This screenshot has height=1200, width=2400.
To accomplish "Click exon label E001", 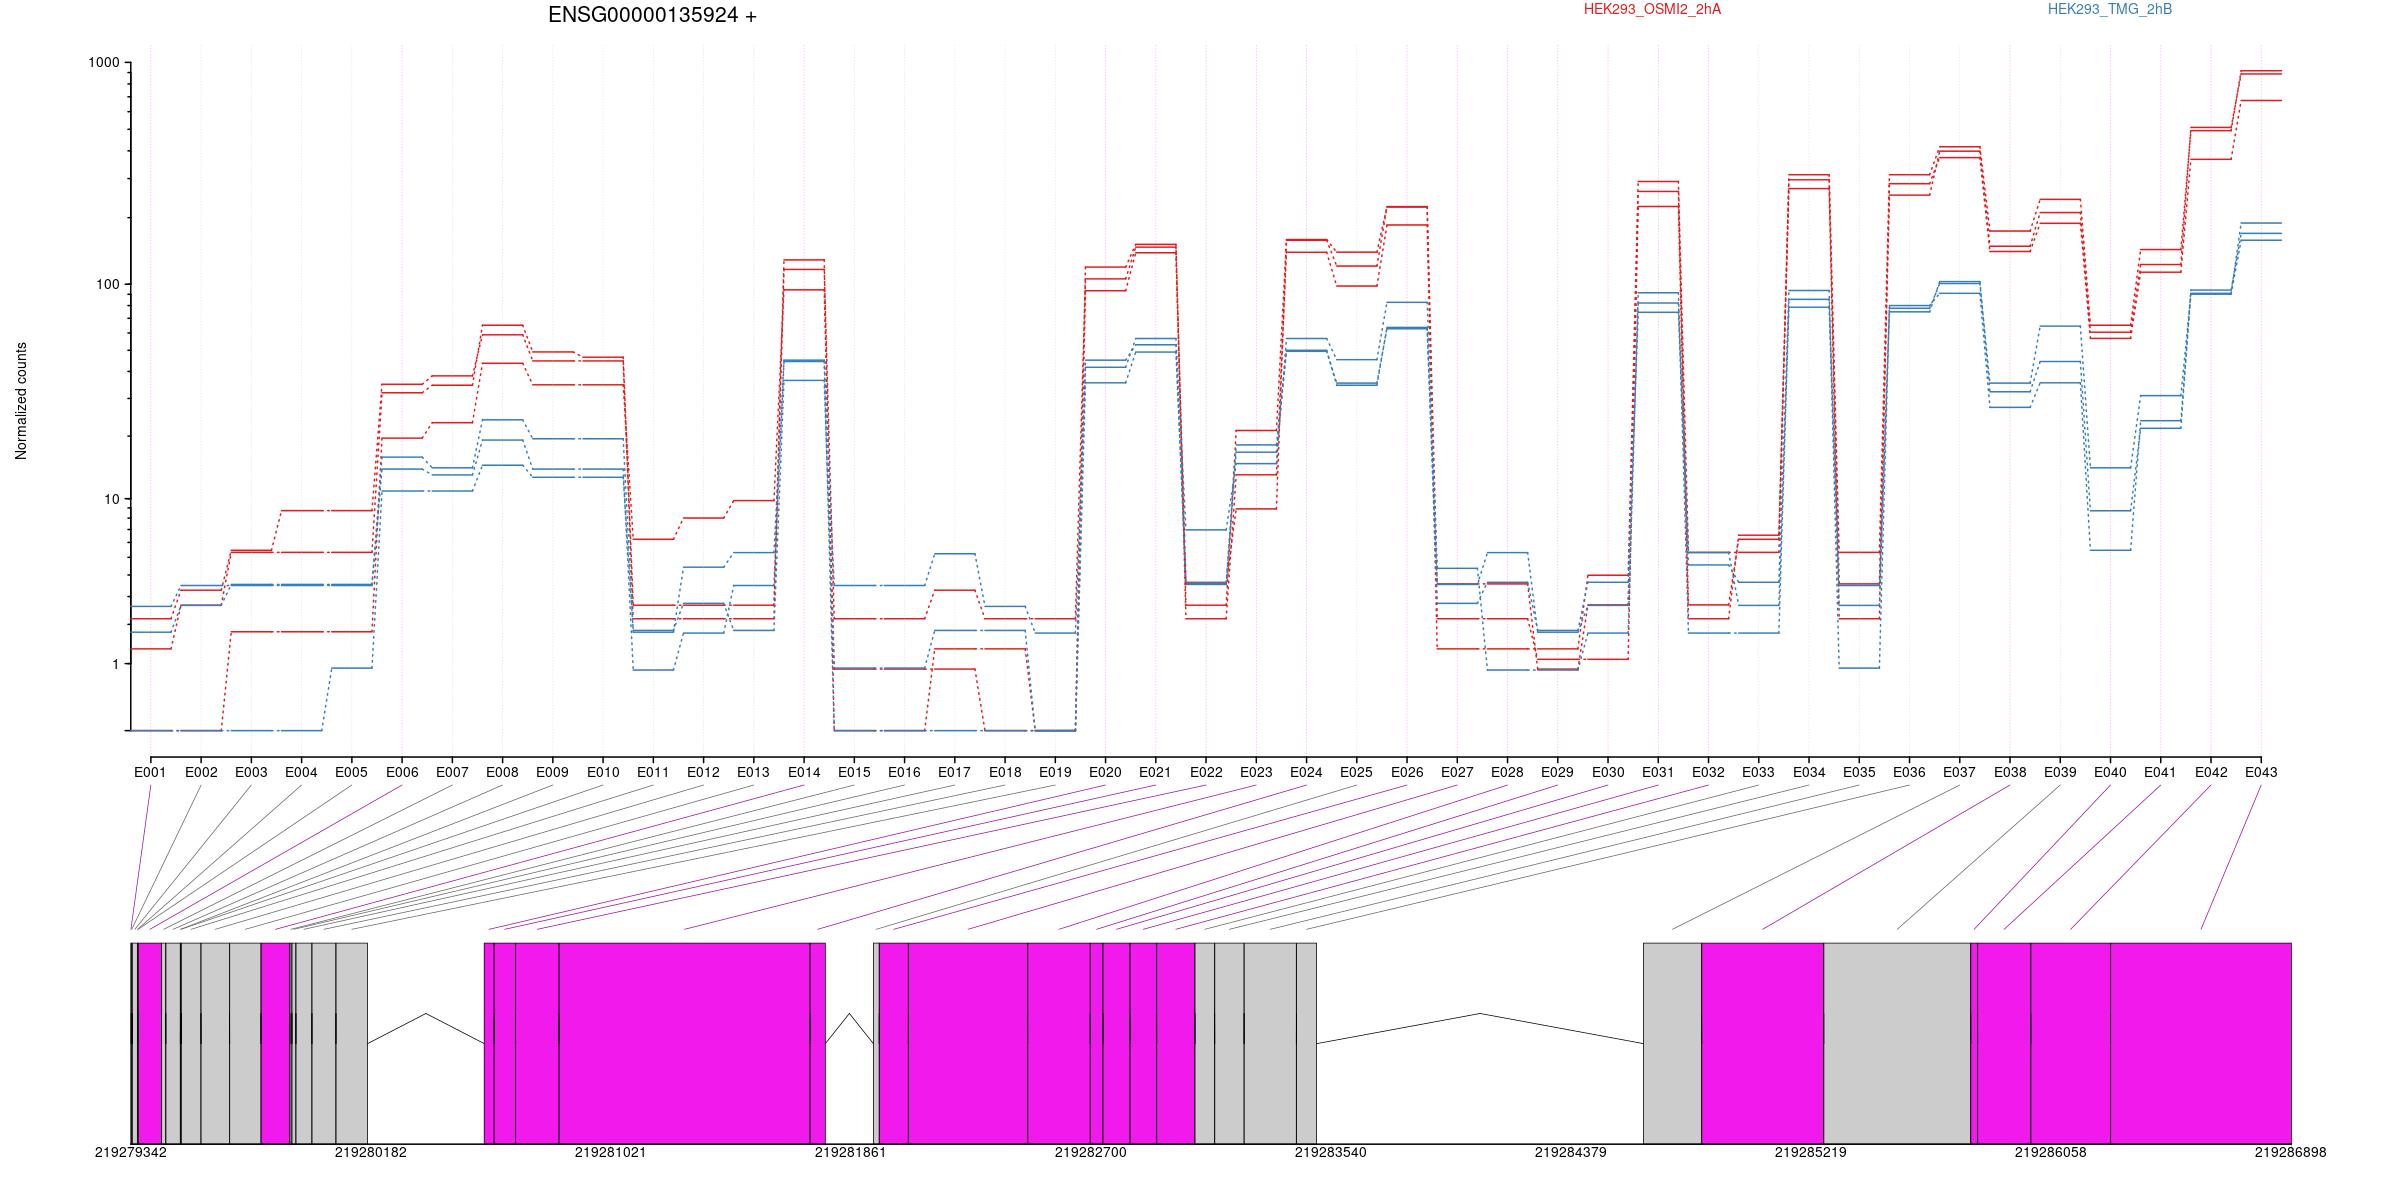I will point(150,772).
